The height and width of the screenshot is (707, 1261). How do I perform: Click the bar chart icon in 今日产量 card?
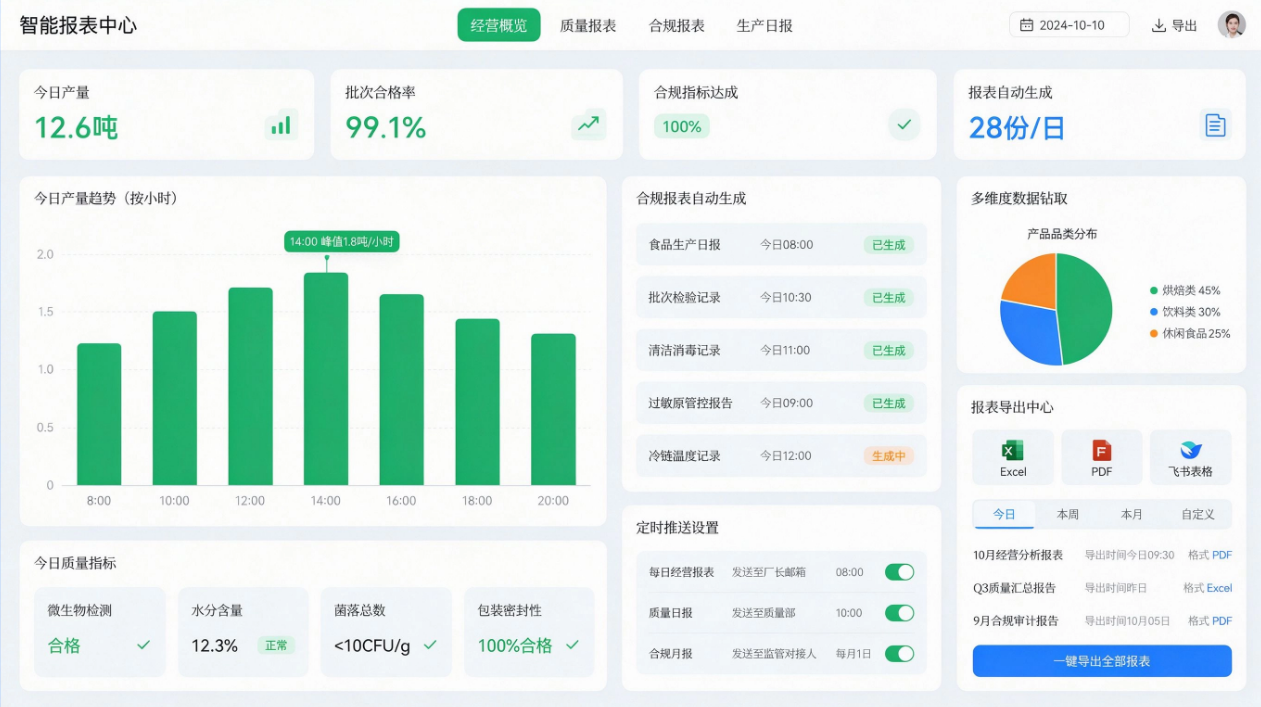pos(281,125)
